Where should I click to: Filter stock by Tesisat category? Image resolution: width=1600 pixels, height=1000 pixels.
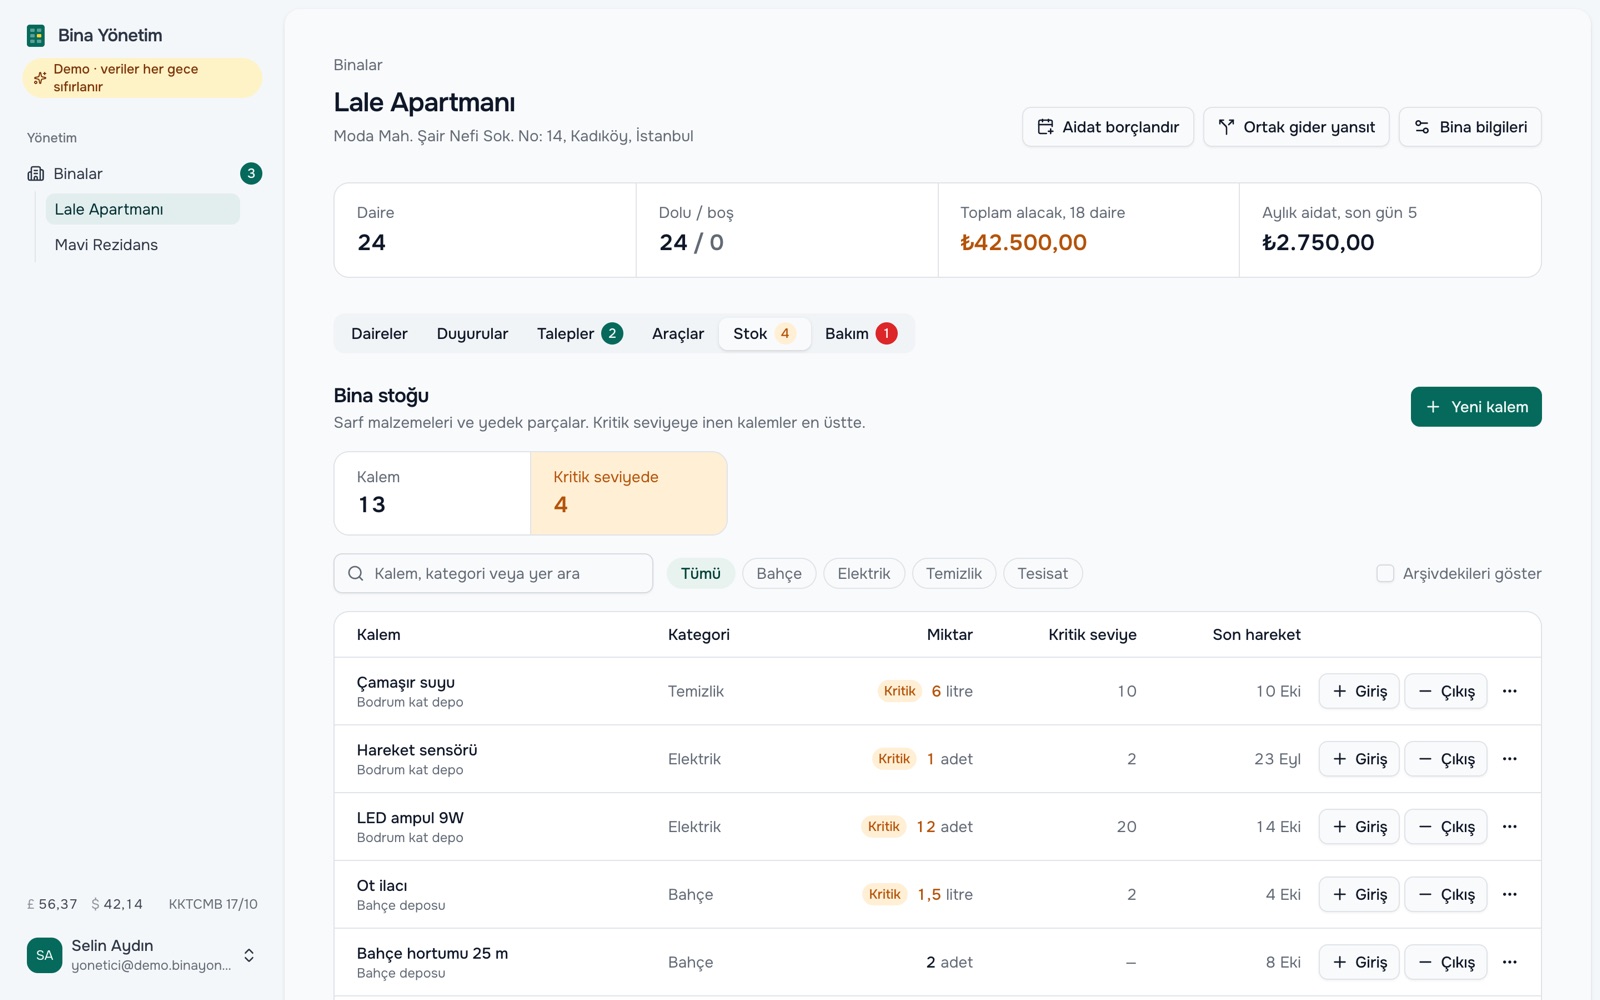1042,574
